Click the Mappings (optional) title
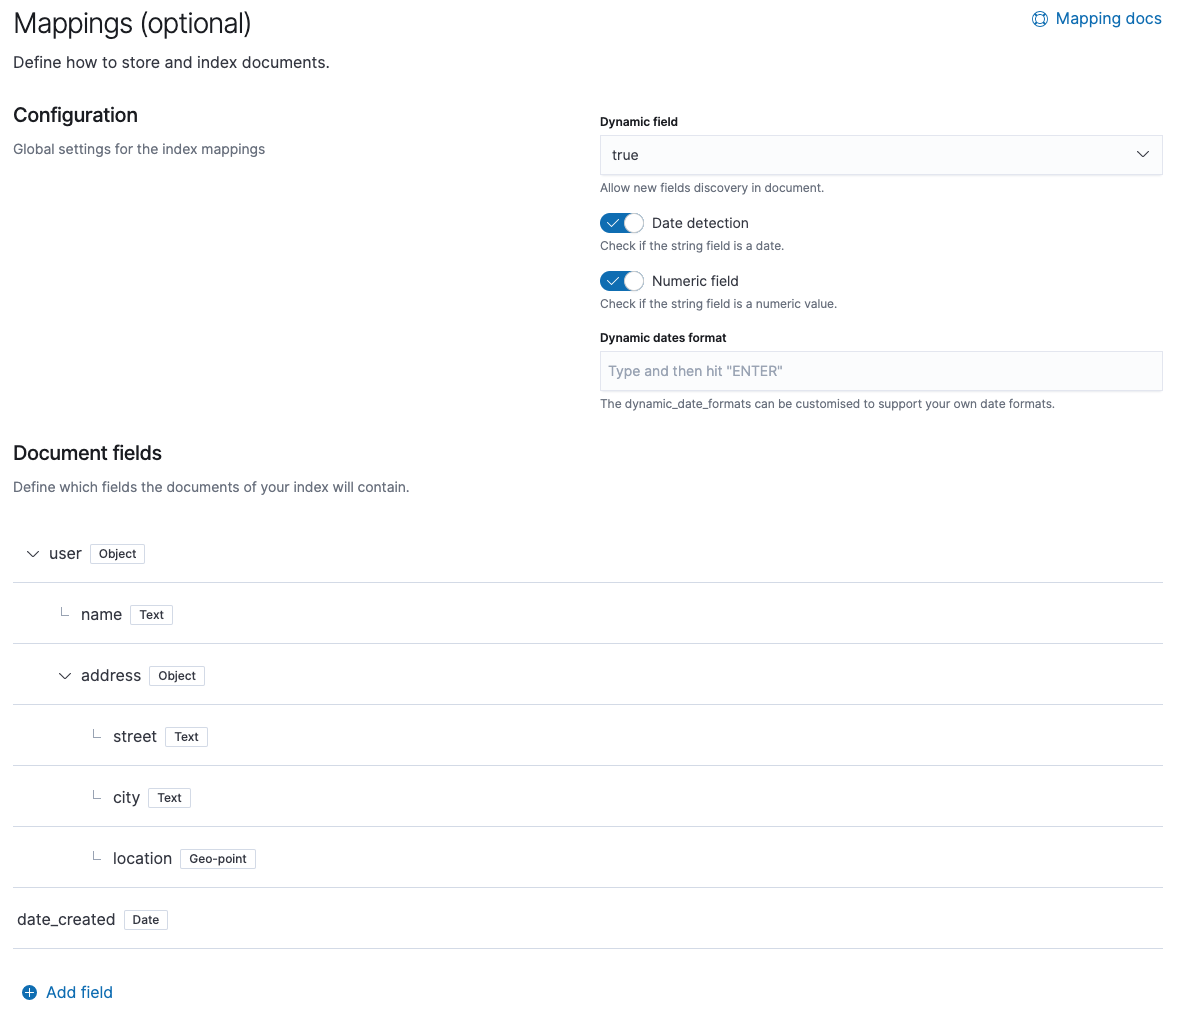The image size is (1178, 1029). (x=132, y=23)
